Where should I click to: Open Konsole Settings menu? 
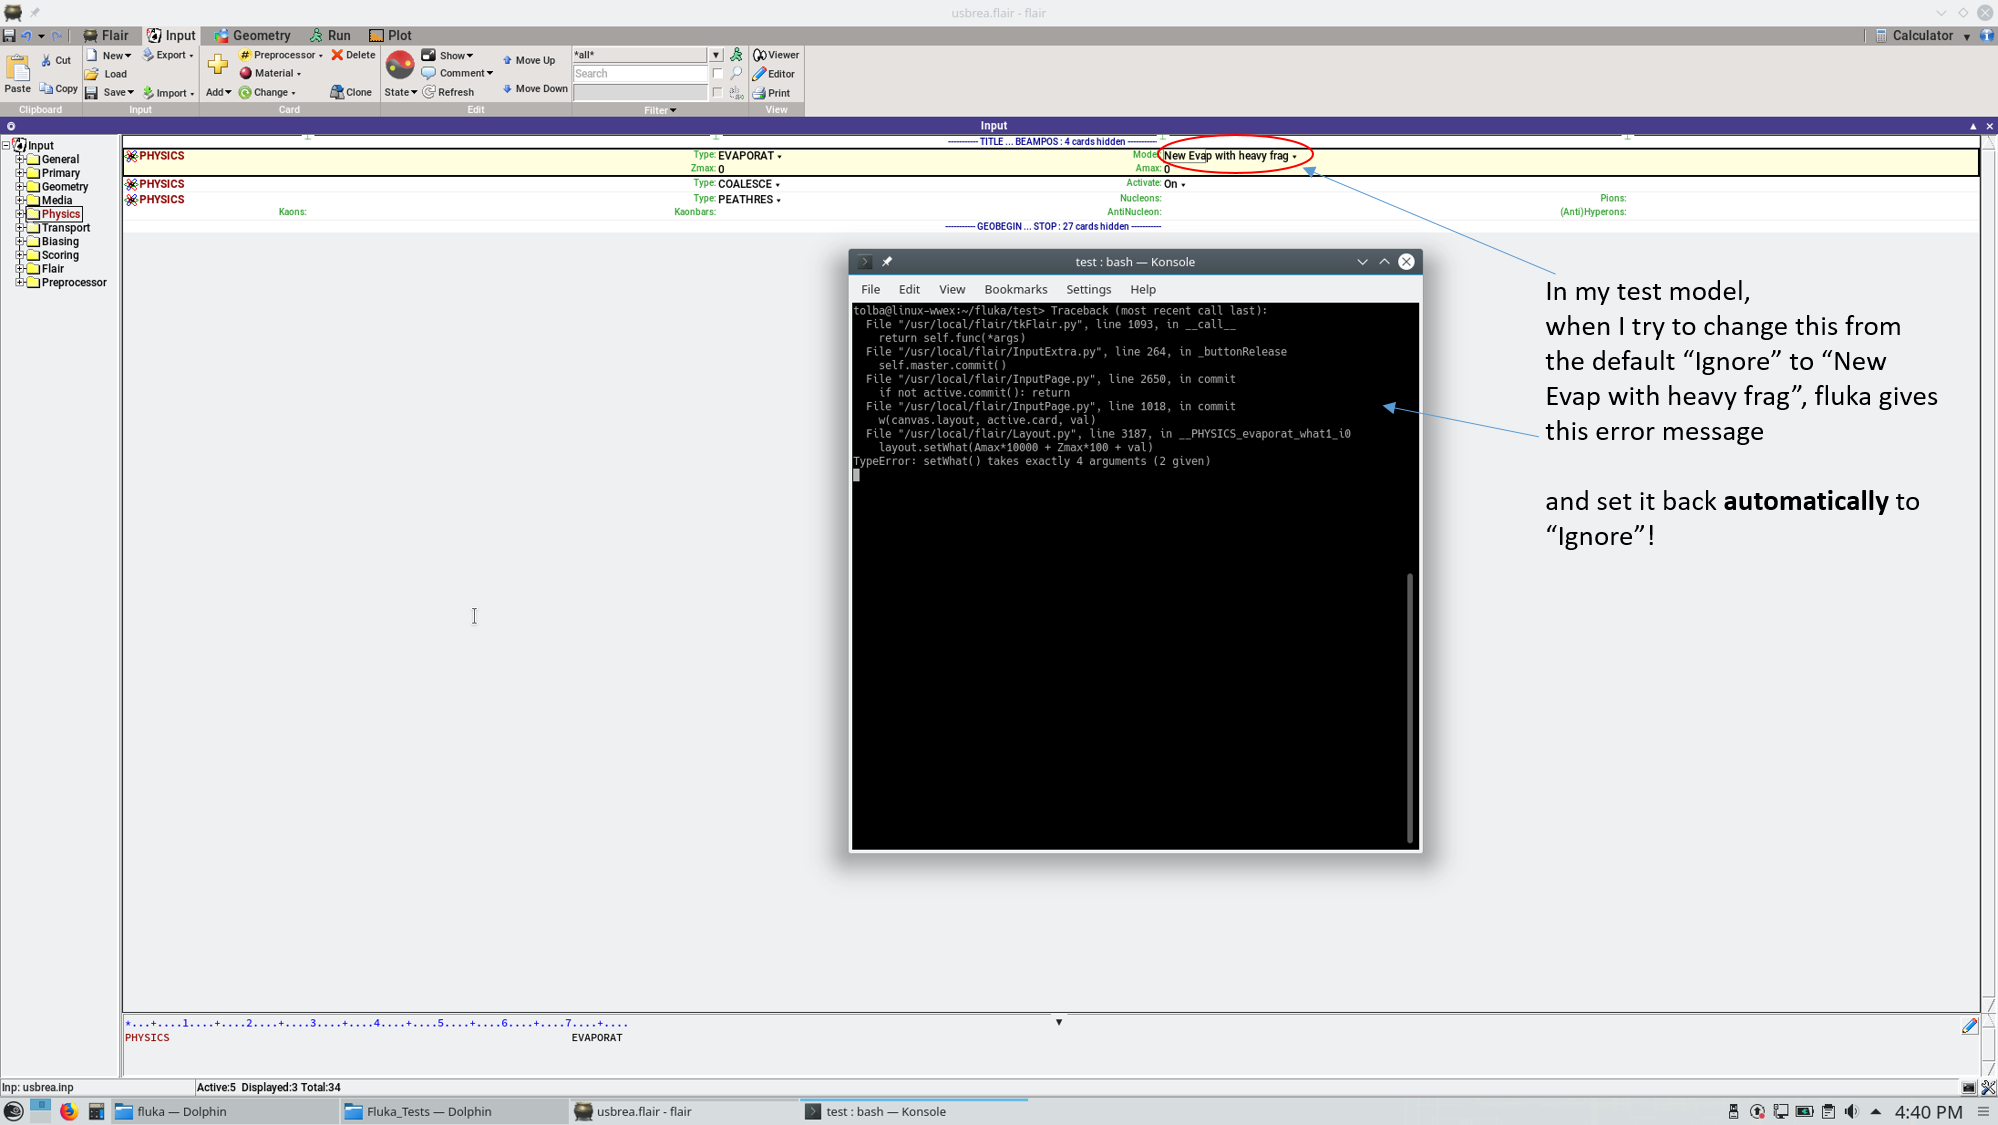[x=1088, y=289]
